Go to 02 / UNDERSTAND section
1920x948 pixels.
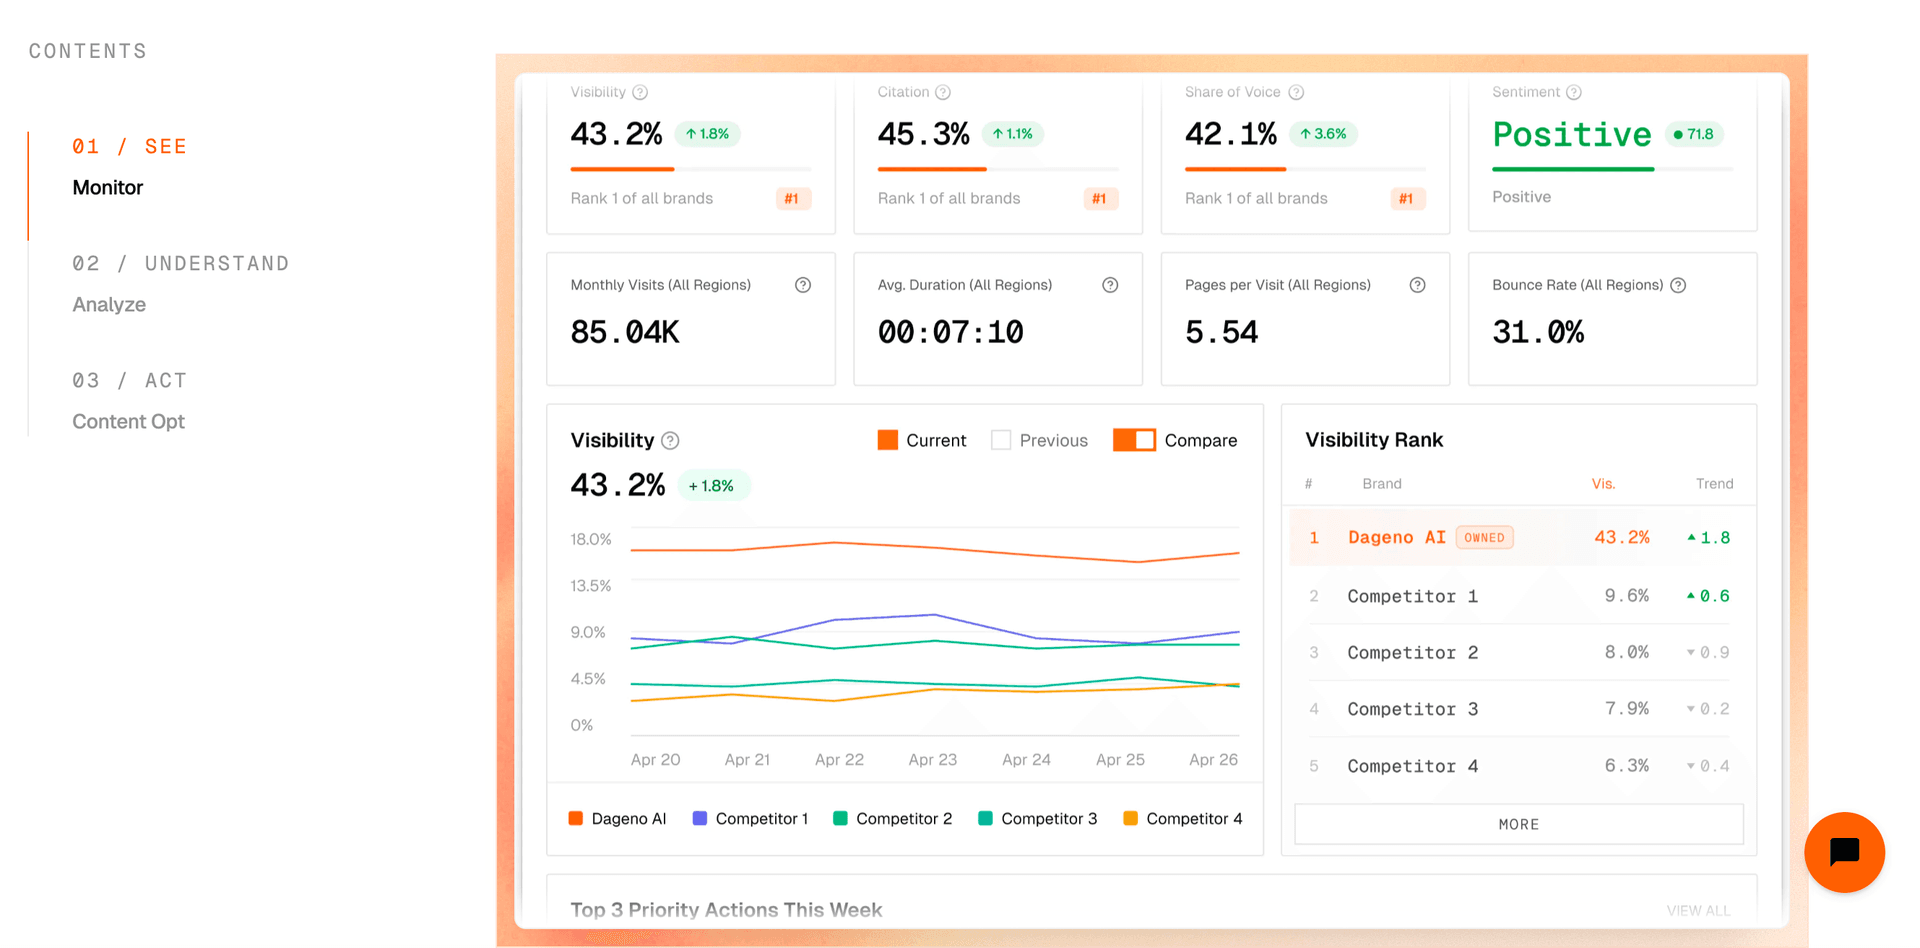(x=180, y=263)
